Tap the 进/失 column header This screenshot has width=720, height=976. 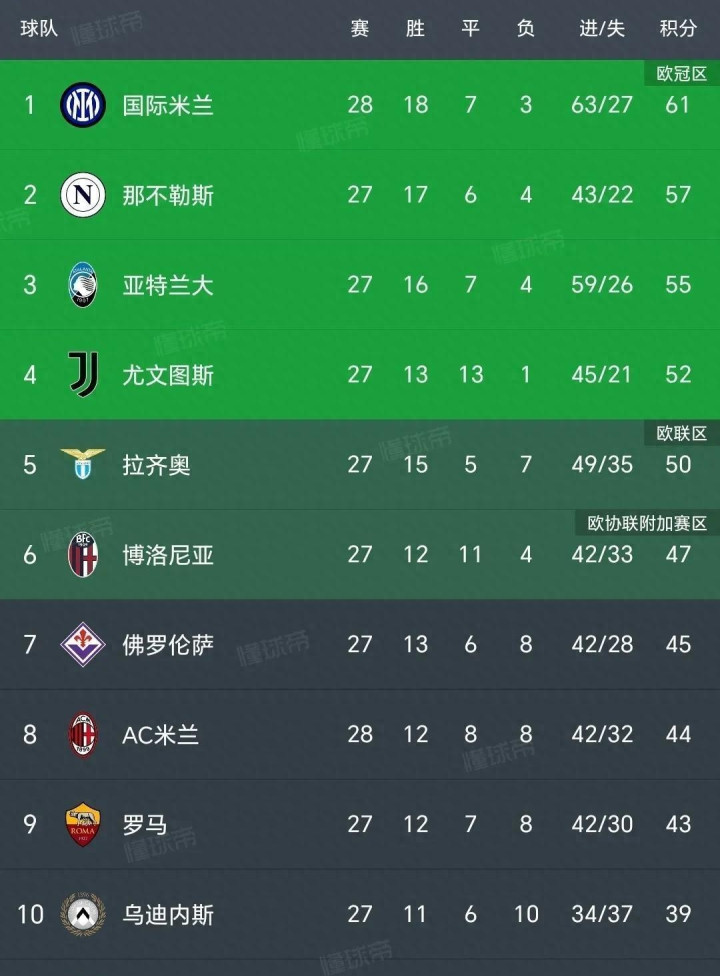(x=602, y=29)
